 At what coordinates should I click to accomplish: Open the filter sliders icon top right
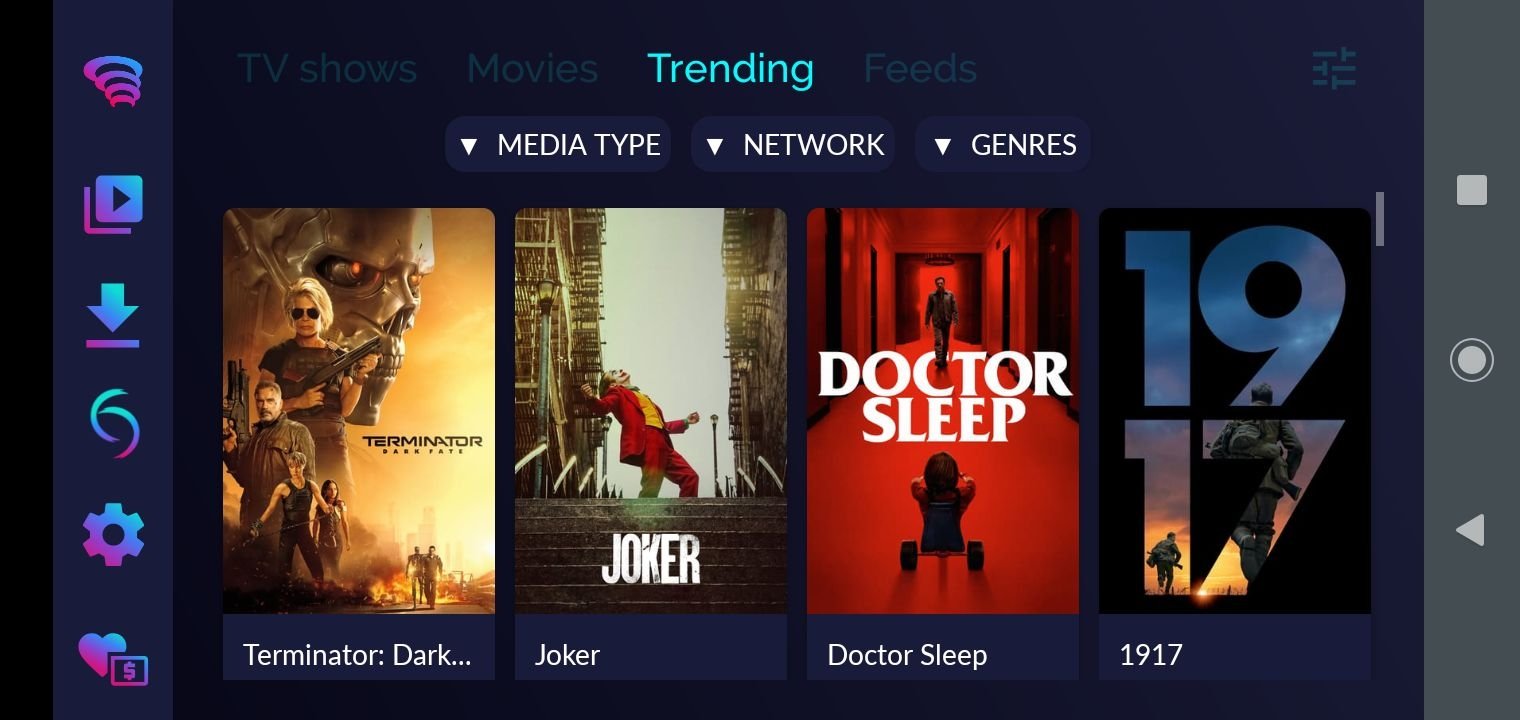click(1334, 68)
